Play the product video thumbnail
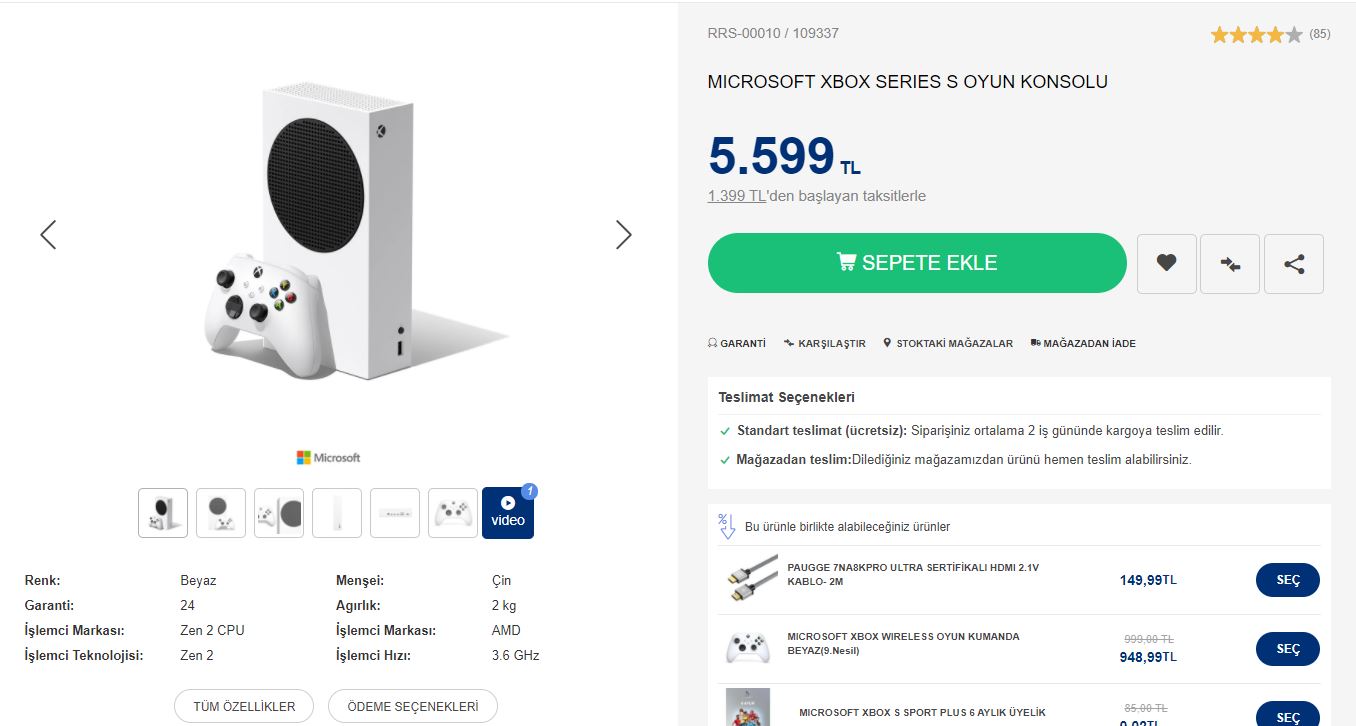Viewport: 1356px width, 726px height. point(508,512)
